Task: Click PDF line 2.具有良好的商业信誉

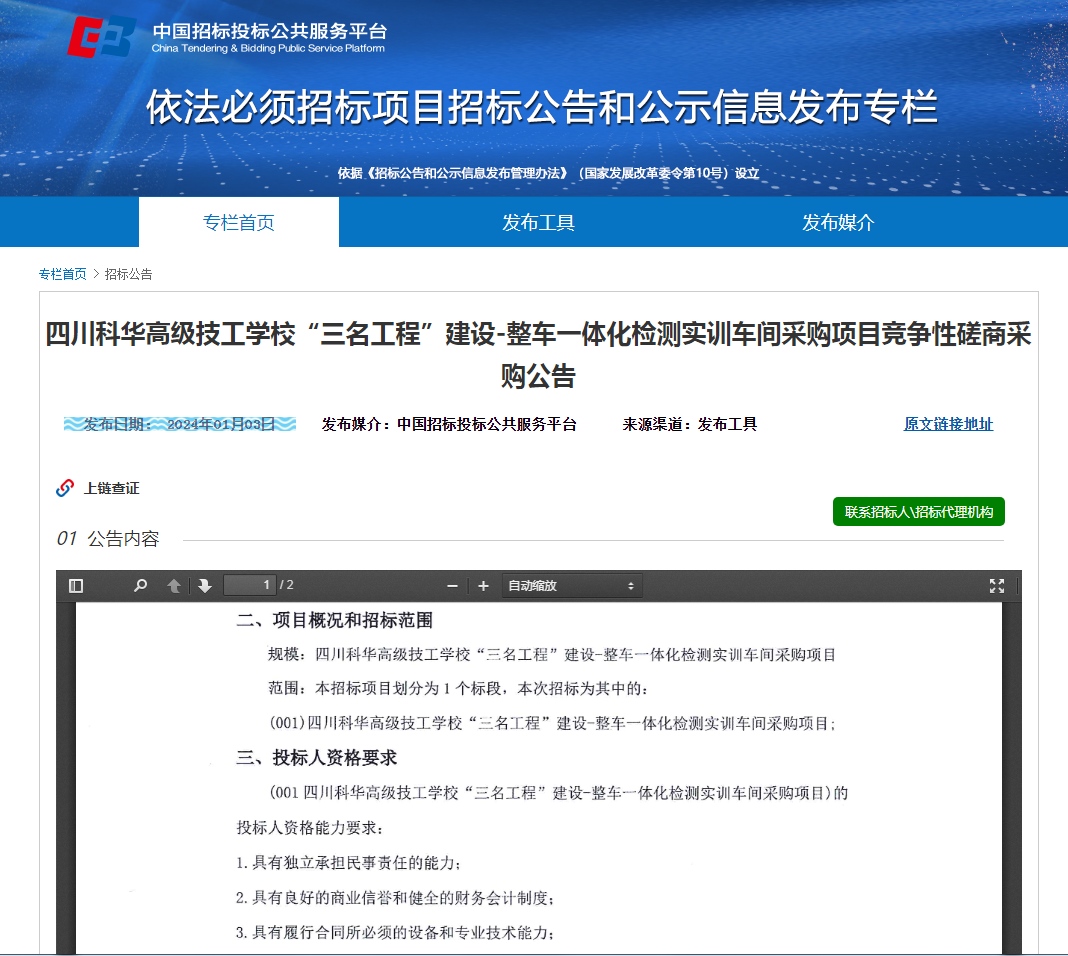Action: click(395, 898)
